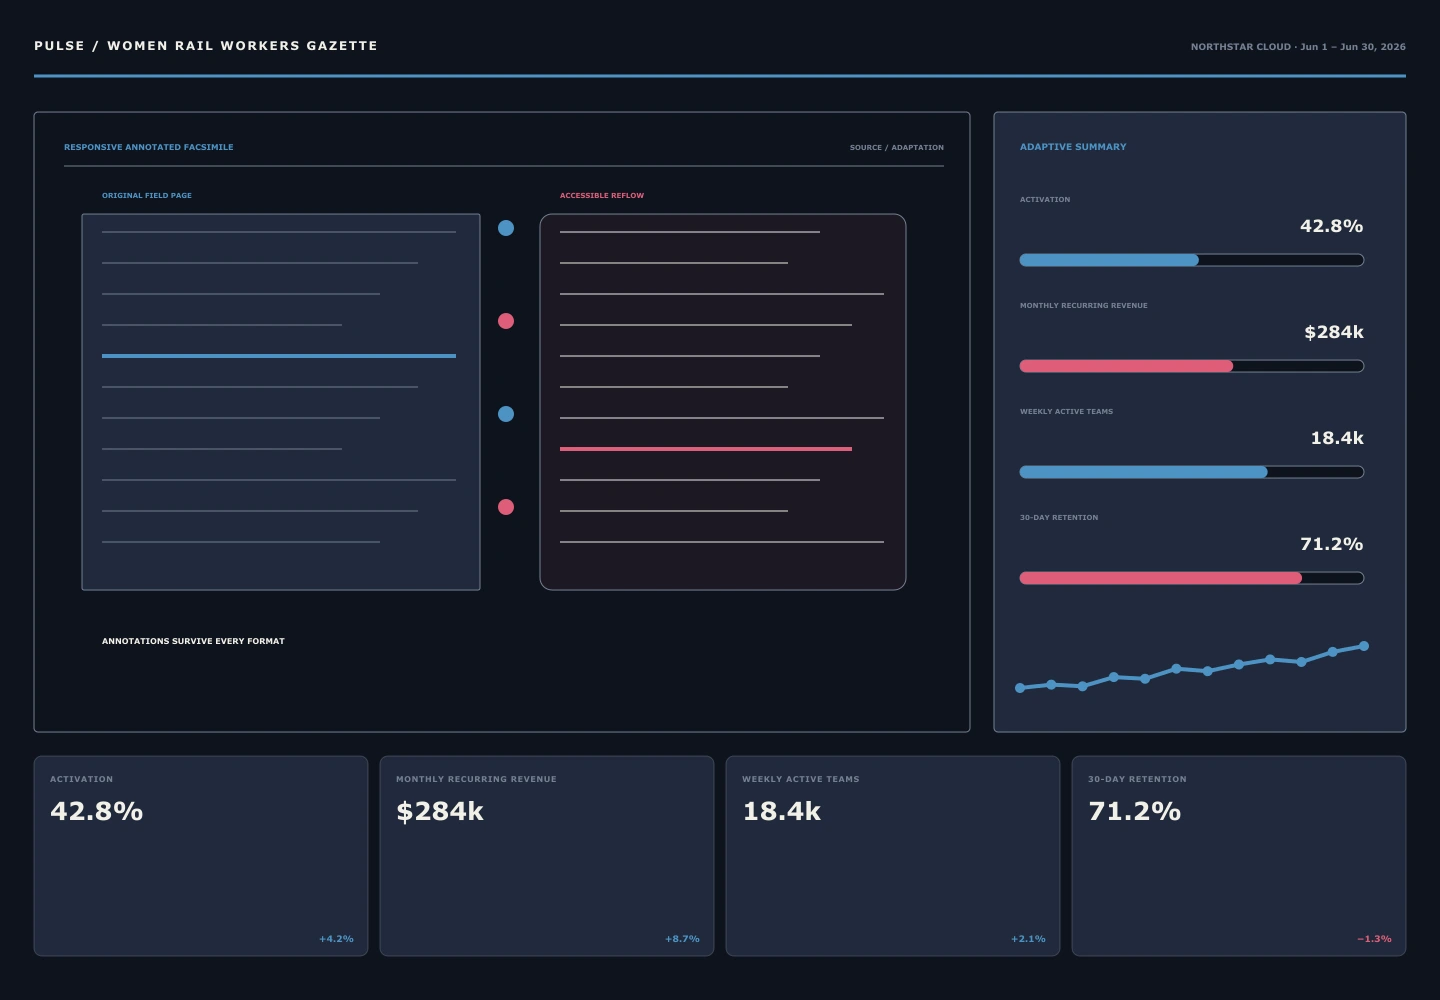The height and width of the screenshot is (1000, 1440).
Task: Click the large "$284k" value on the bottom revenue card
Action: pyautogui.click(x=440, y=811)
